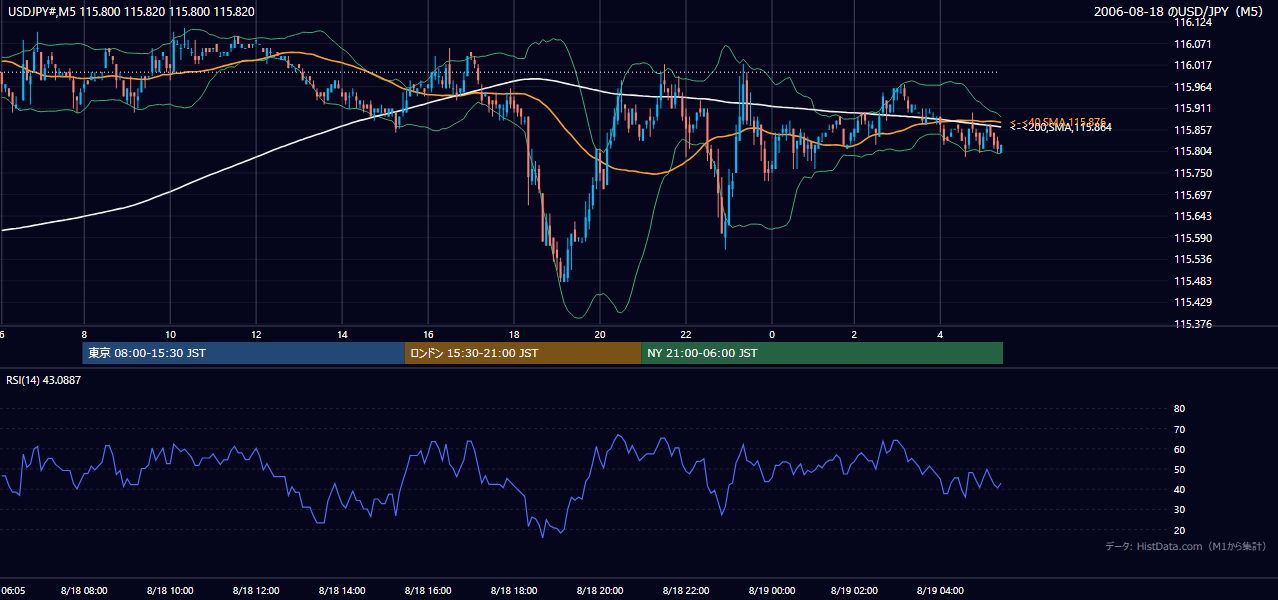Viewport: 1278px width, 600px height.
Task: Click price axis label 115.376
Action: coord(1193,324)
